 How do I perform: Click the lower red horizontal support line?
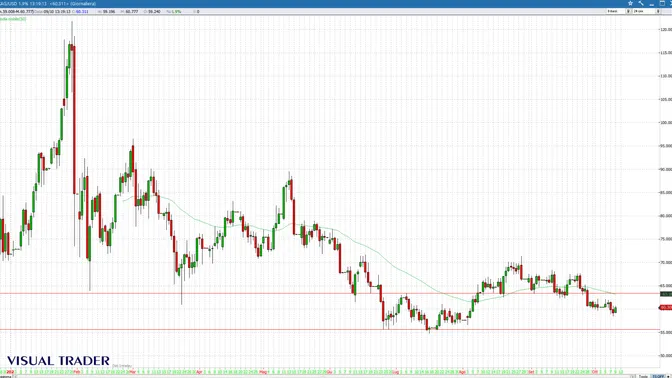329,330
